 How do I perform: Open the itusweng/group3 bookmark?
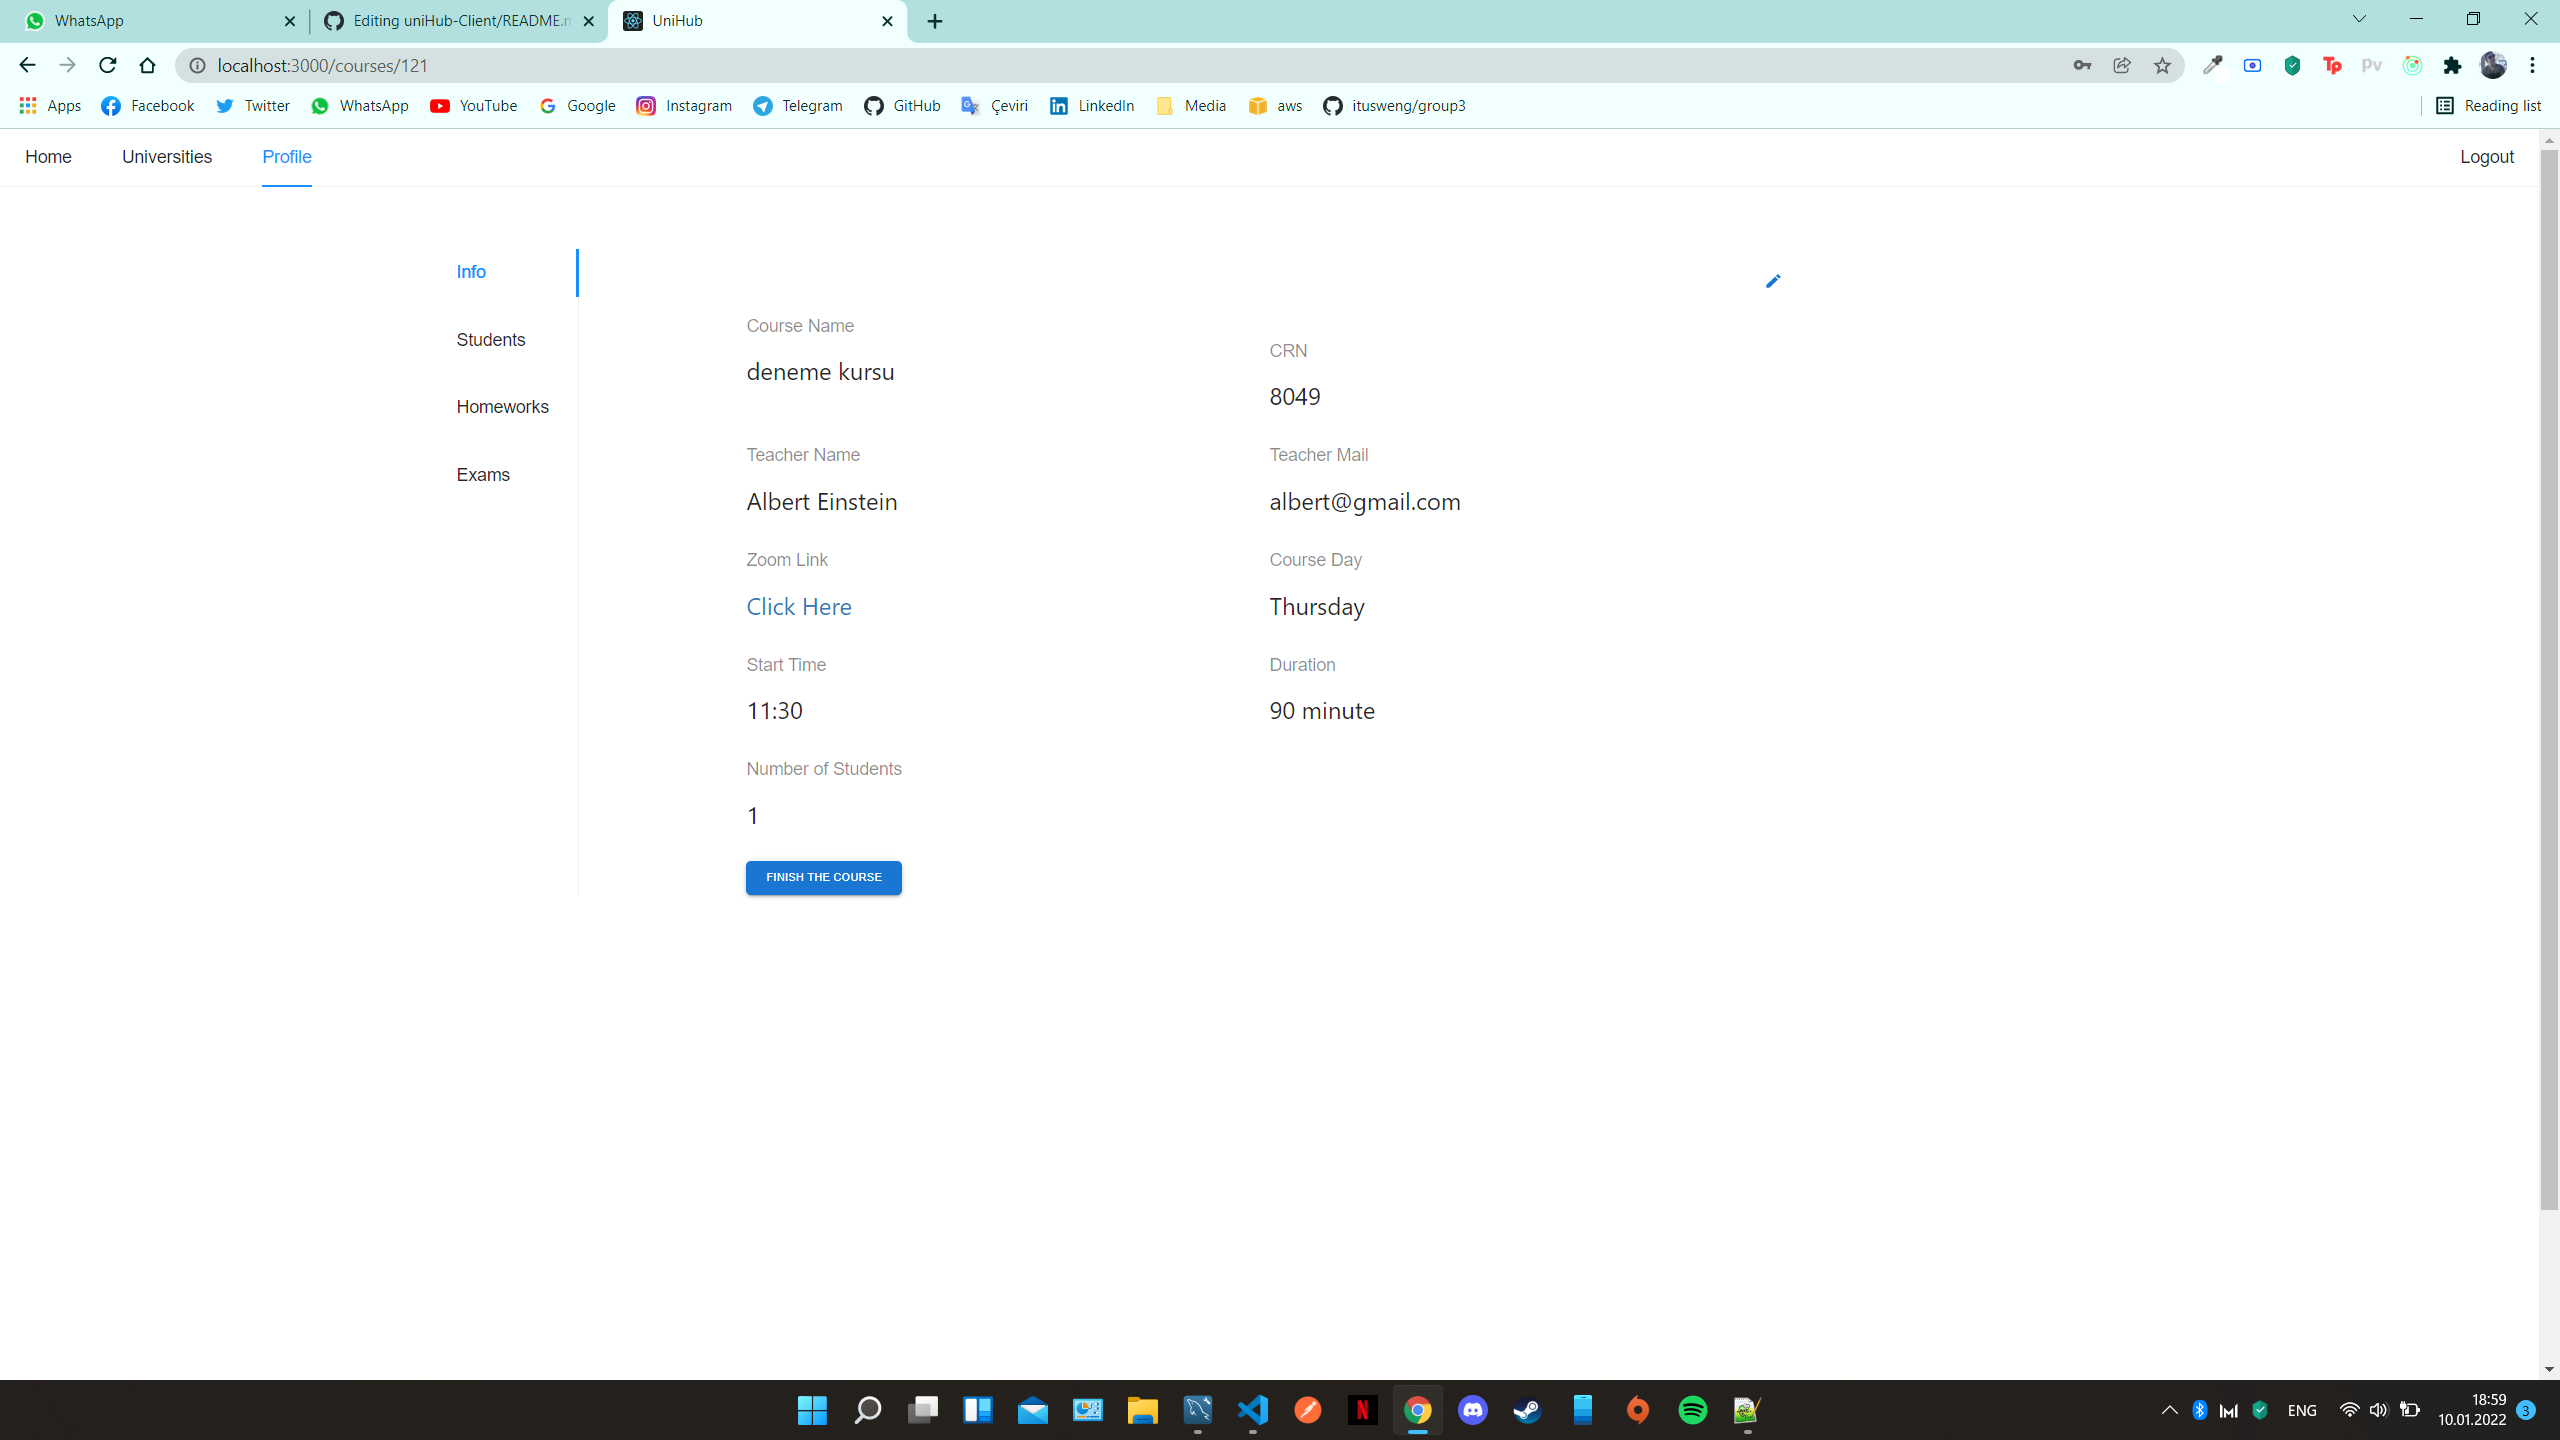point(1394,106)
